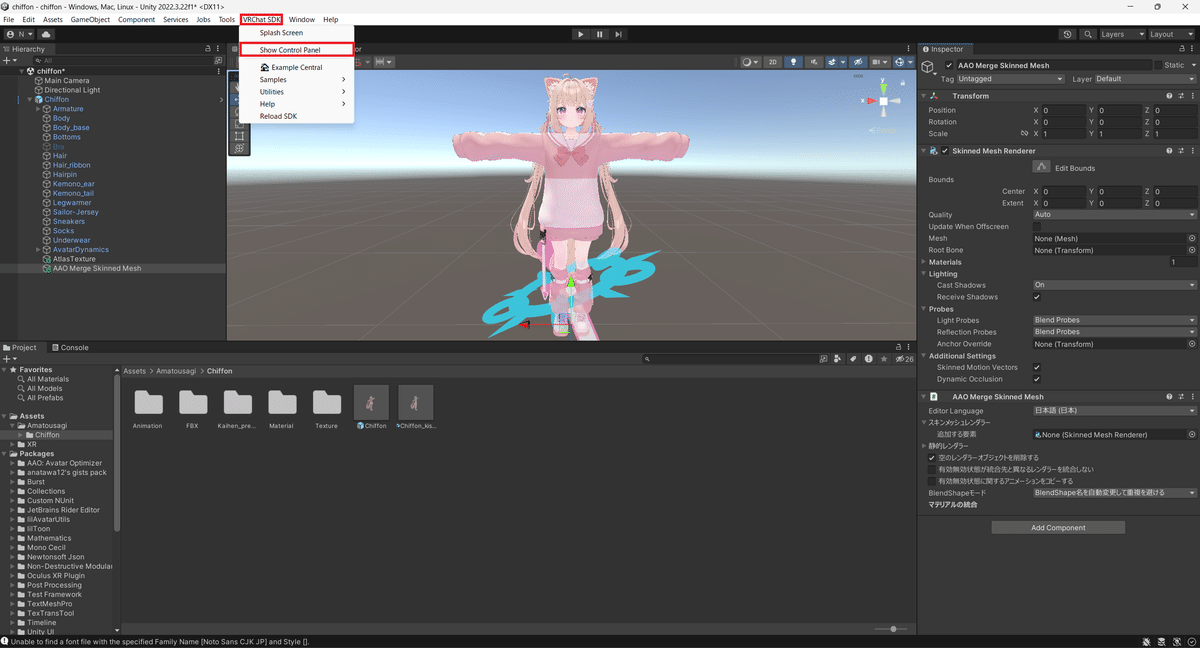The height and width of the screenshot is (648, 1200).
Task: Open the global search magnifier icon
Action: (x=1086, y=34)
